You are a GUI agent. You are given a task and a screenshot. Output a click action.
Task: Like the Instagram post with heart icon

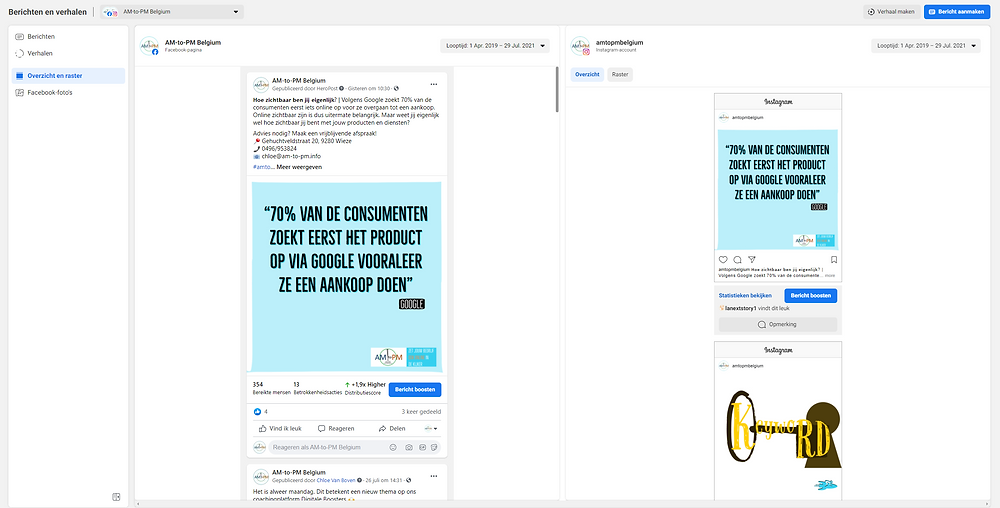point(723,259)
